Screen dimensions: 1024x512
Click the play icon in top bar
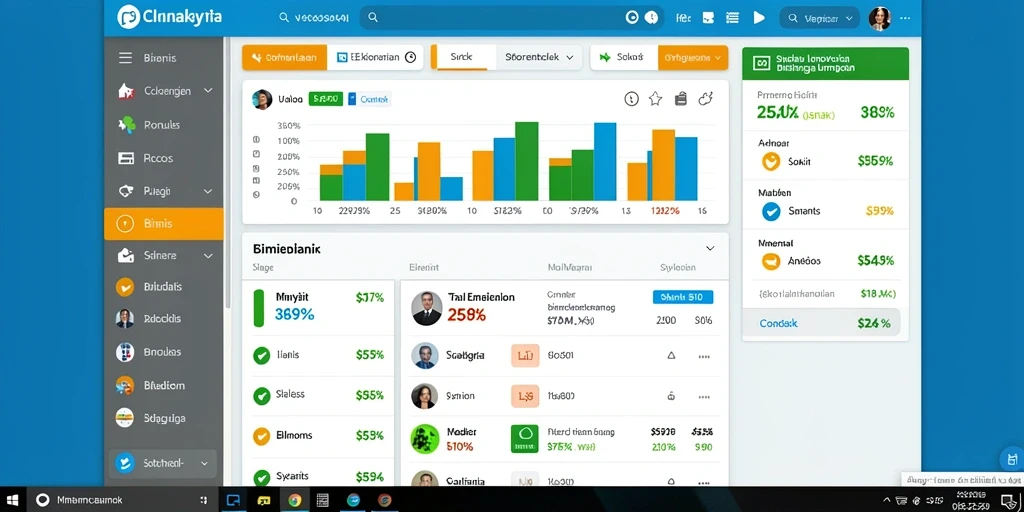pyautogui.click(x=759, y=18)
